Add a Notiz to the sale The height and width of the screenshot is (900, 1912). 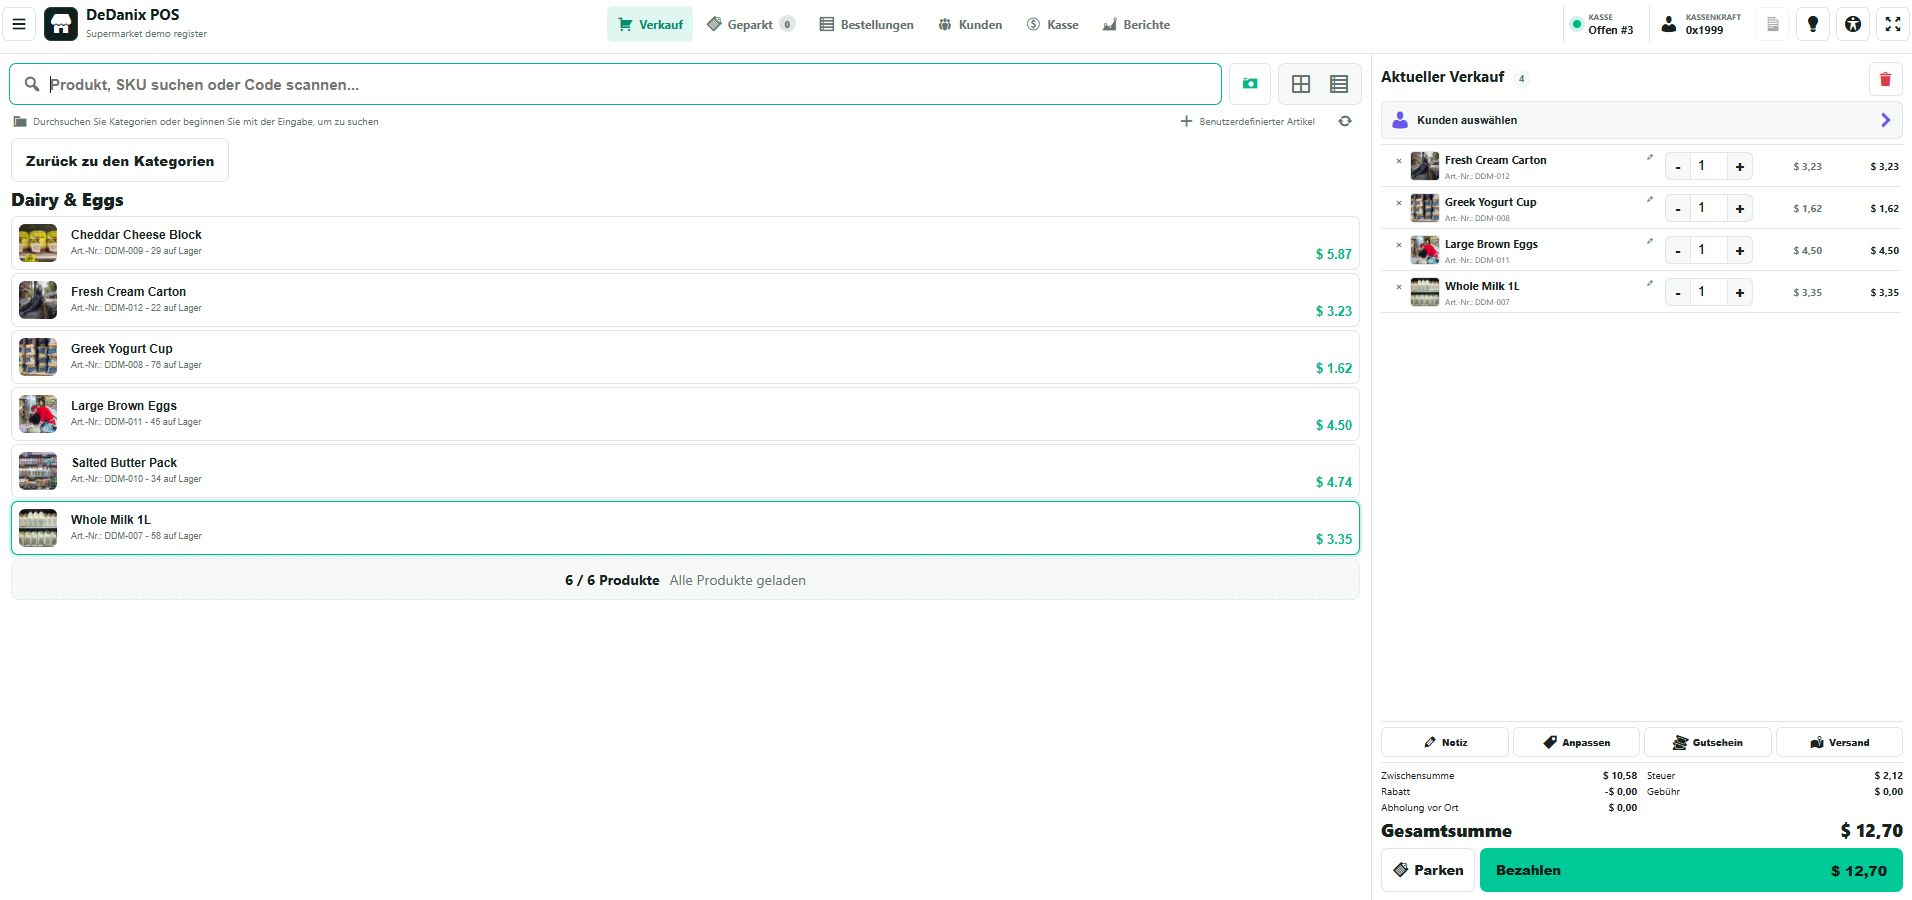tap(1445, 742)
